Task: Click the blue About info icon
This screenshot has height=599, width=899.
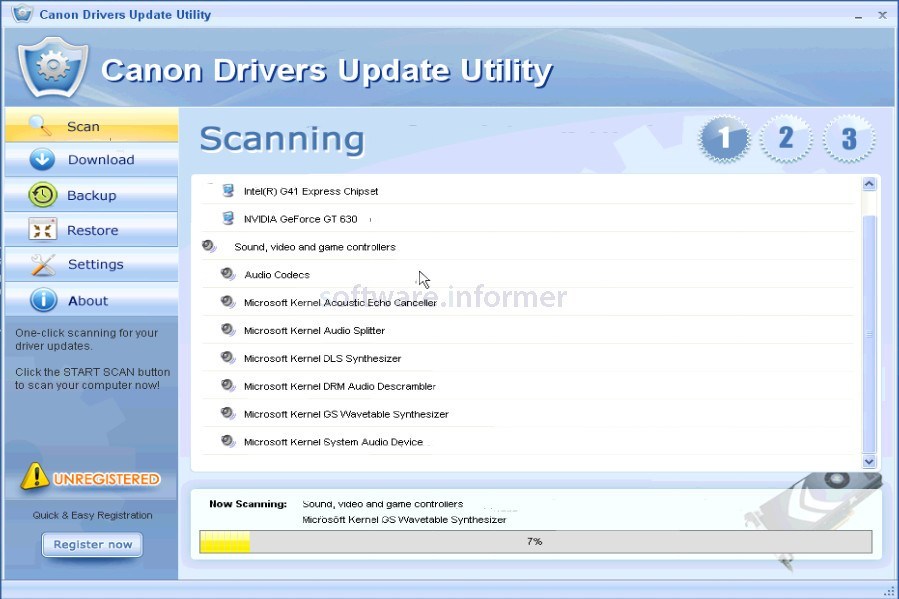Action: click(x=44, y=300)
